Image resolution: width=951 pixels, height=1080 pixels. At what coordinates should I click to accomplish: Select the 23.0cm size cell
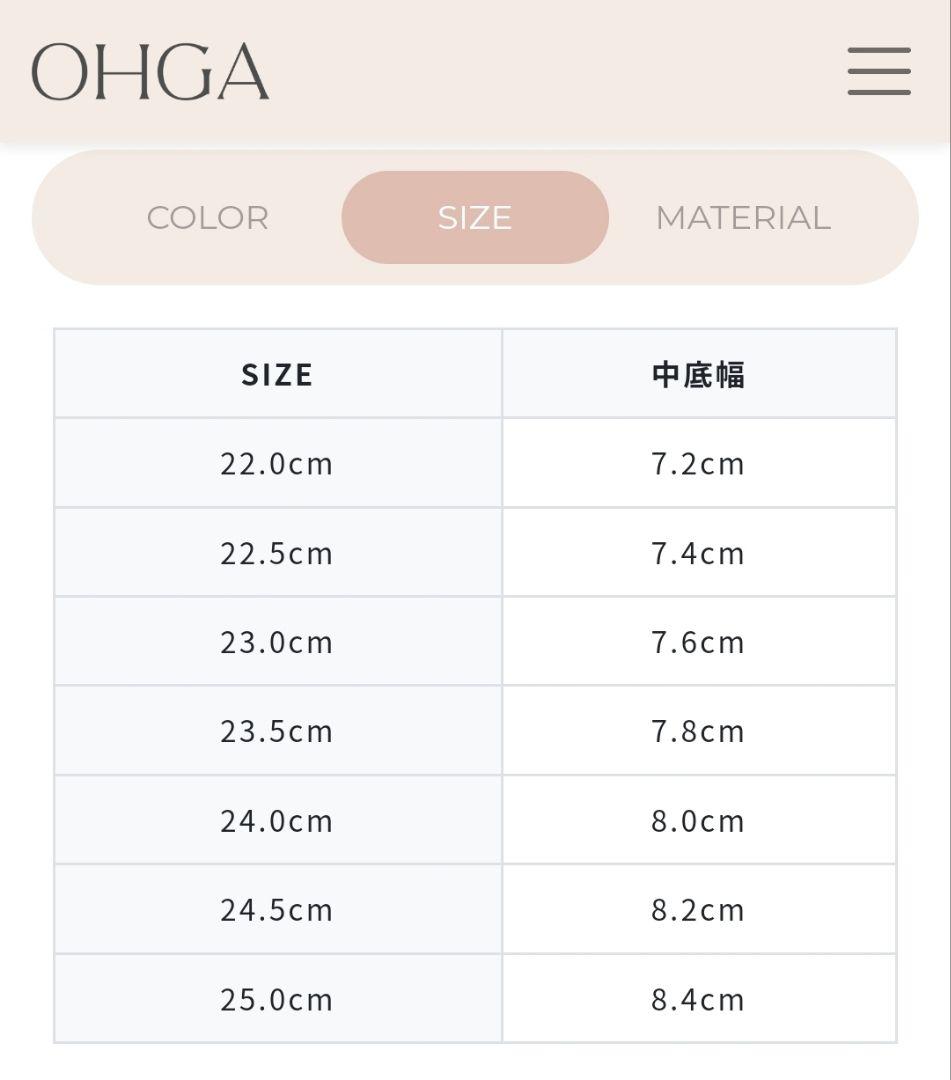point(278,641)
